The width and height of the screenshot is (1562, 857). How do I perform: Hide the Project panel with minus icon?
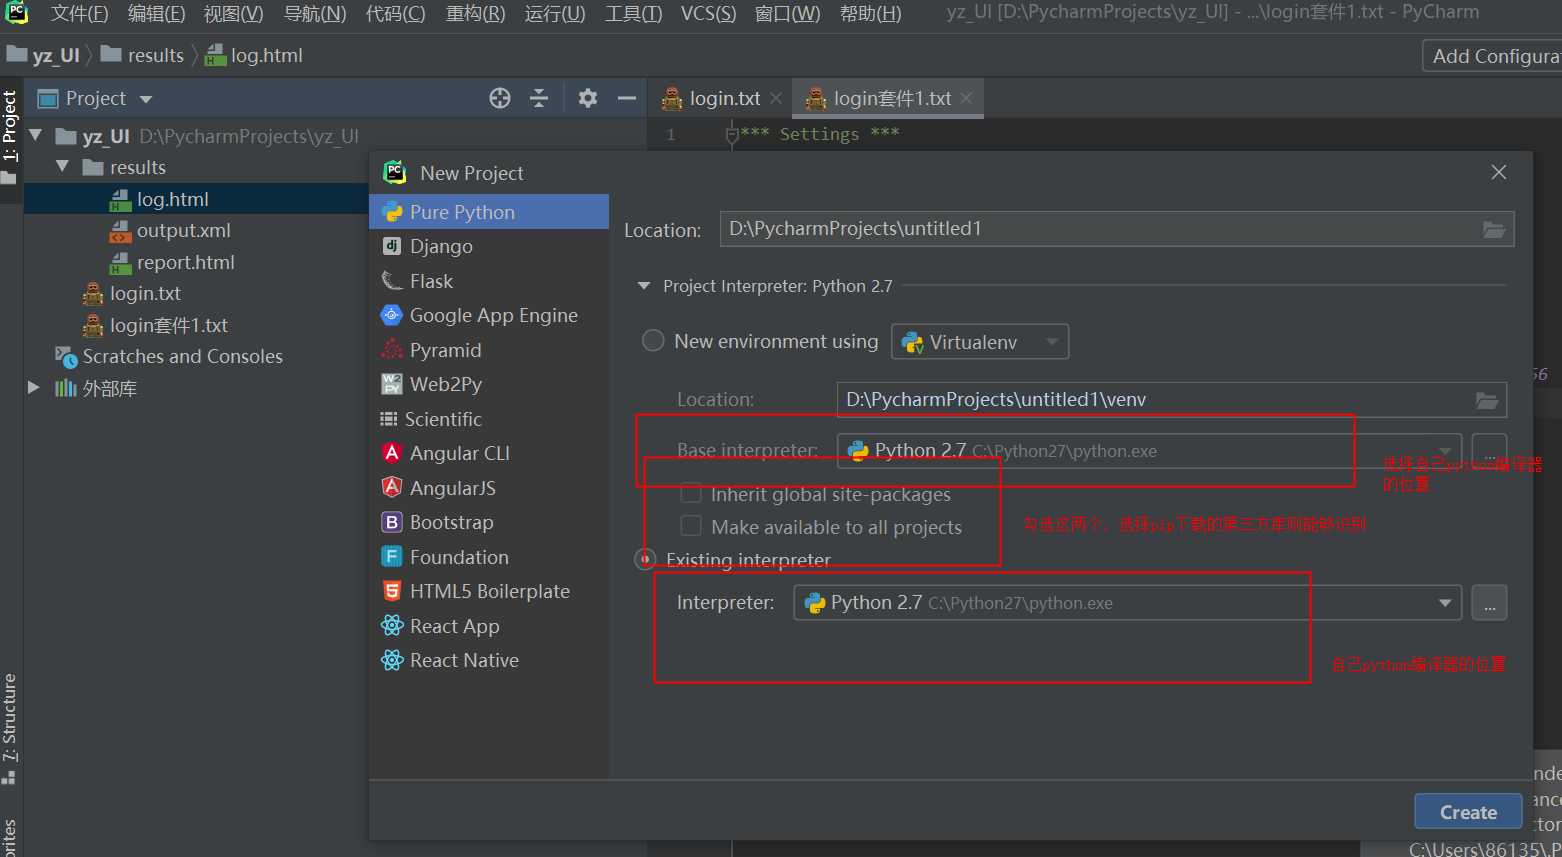click(627, 98)
